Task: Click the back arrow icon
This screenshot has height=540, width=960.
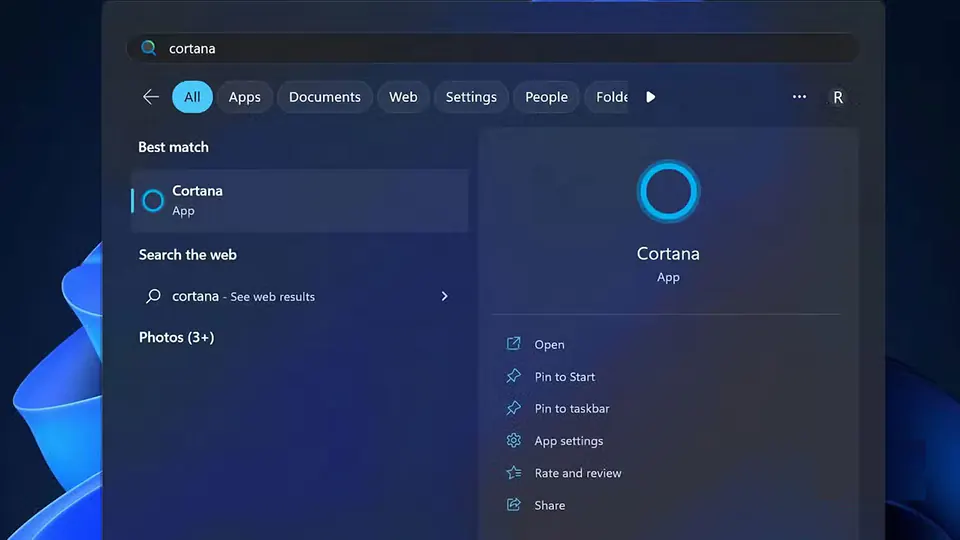Action: coord(151,97)
